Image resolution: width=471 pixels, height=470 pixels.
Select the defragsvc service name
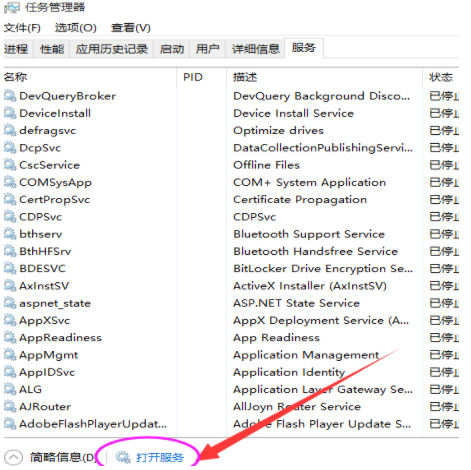(48, 131)
